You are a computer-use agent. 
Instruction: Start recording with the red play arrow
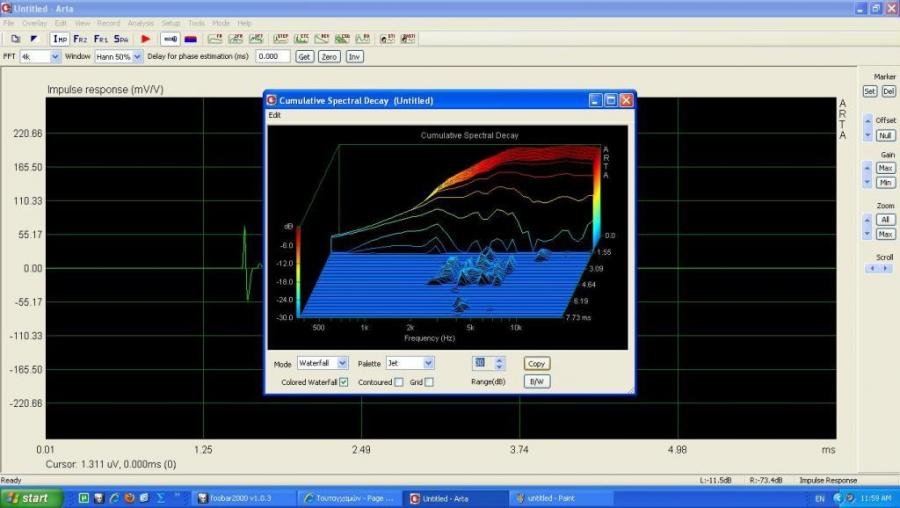pyautogui.click(x=146, y=38)
